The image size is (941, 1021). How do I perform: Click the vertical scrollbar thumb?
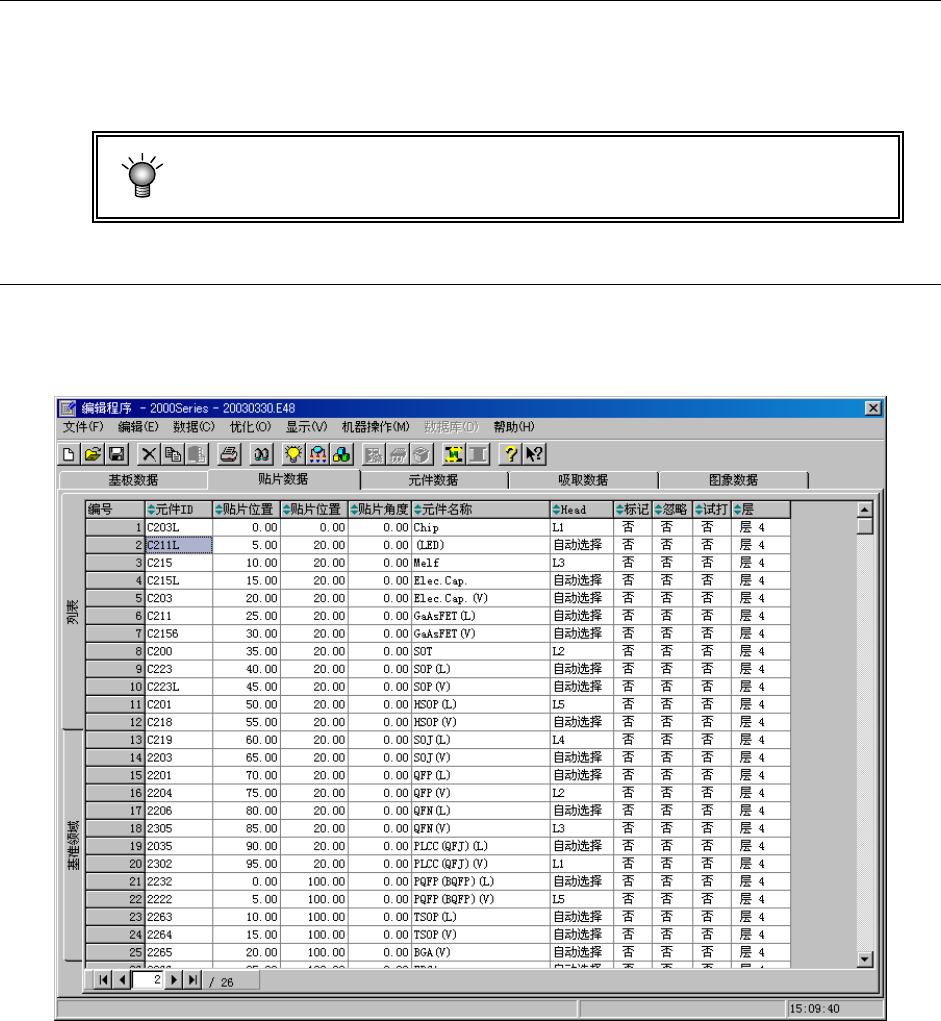pos(865,526)
